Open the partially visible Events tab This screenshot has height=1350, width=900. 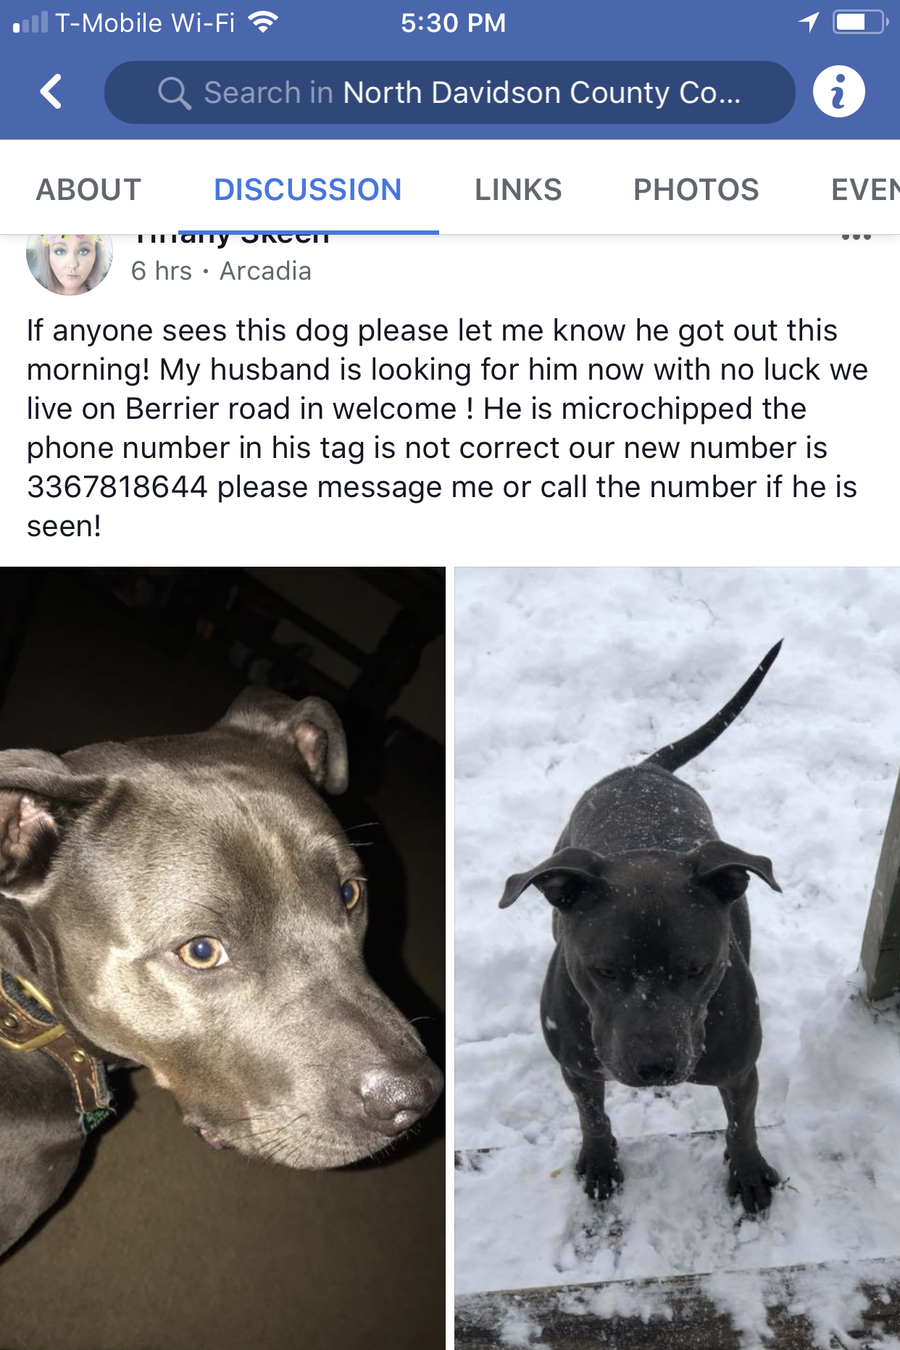click(865, 189)
